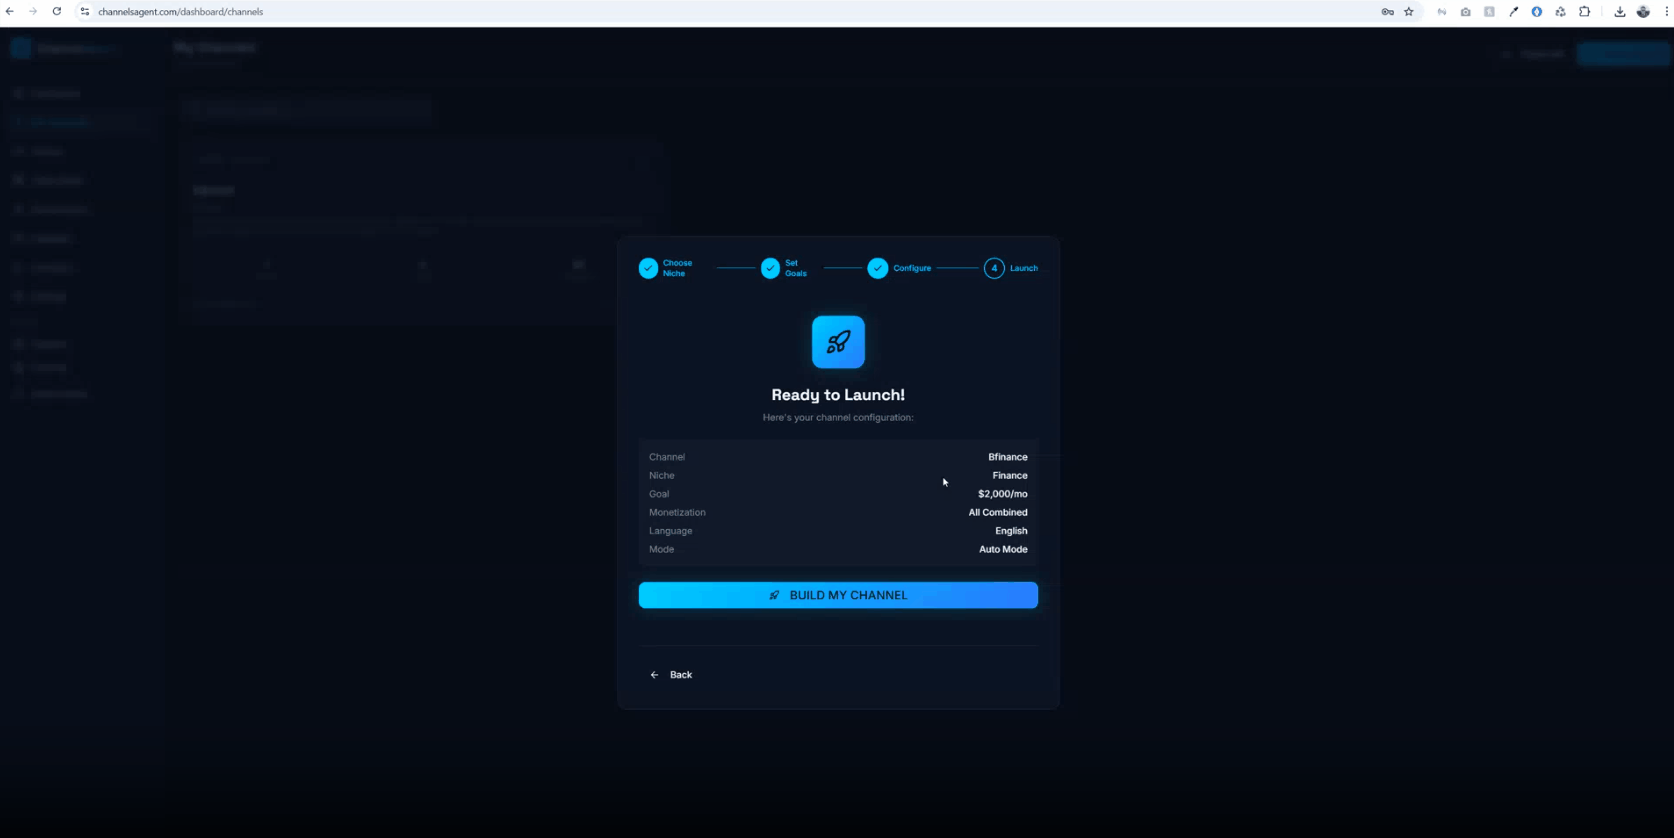The image size is (1674, 838).
Task: Open the browser Extensions puzzle icon
Action: point(1585,12)
